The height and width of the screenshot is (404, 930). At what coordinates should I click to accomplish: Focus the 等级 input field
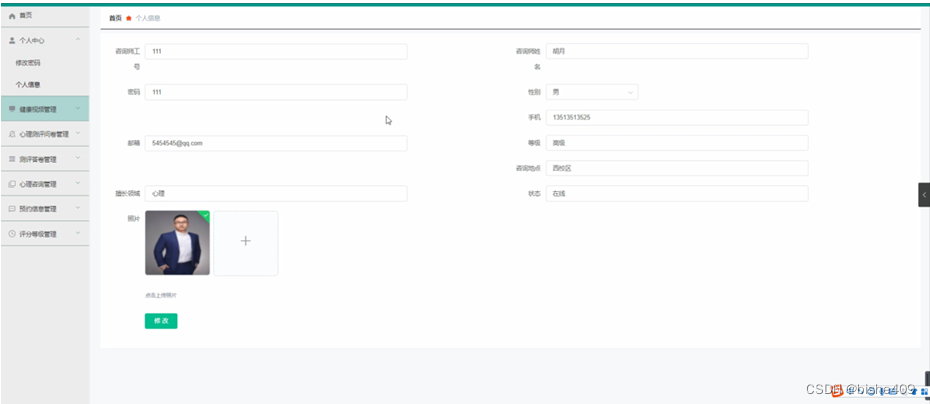(x=677, y=143)
